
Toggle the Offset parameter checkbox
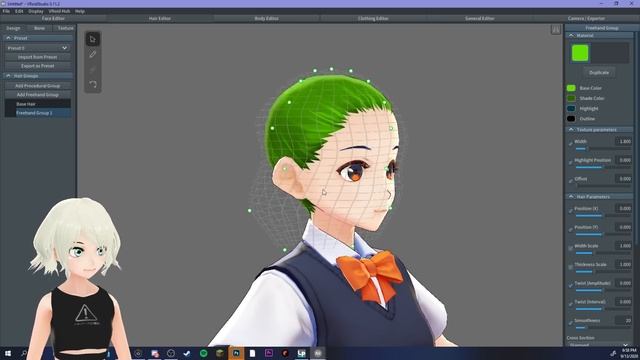[x=571, y=180]
